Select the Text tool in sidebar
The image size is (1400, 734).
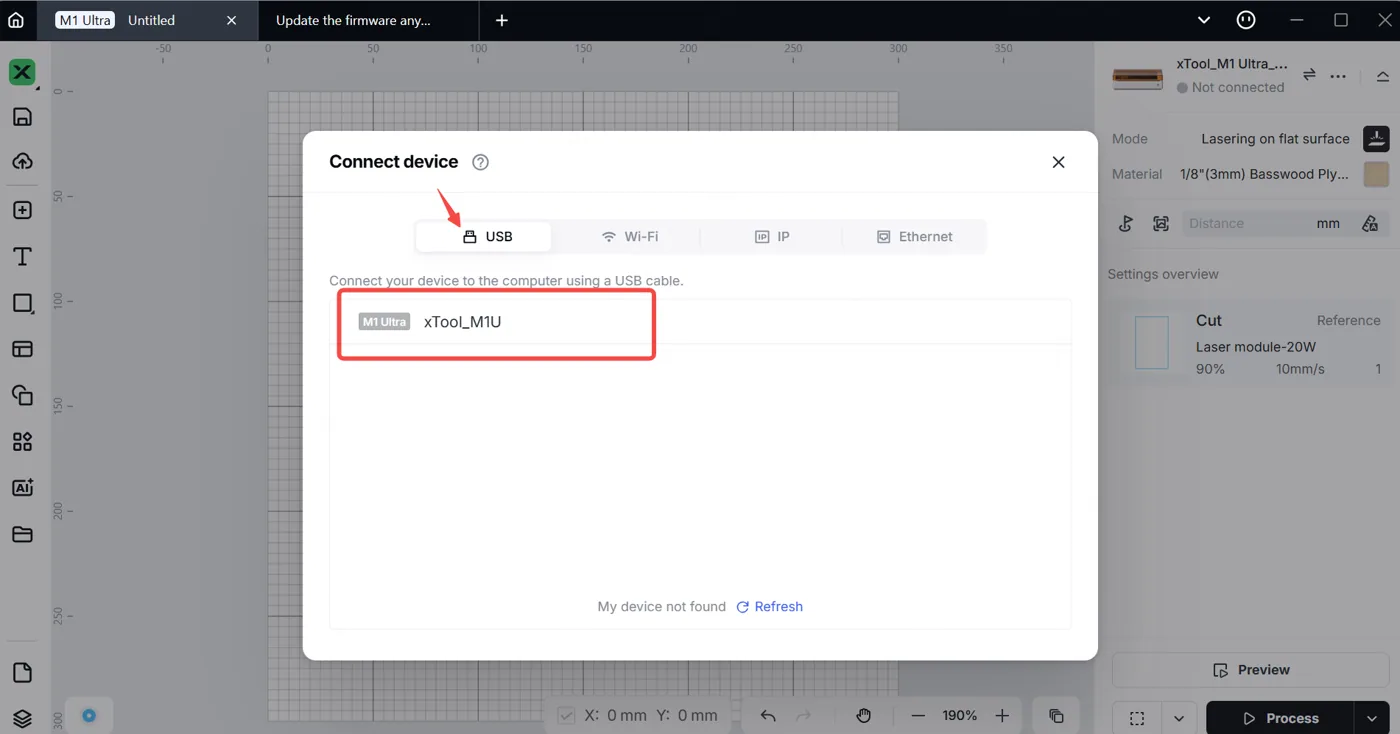pos(22,257)
